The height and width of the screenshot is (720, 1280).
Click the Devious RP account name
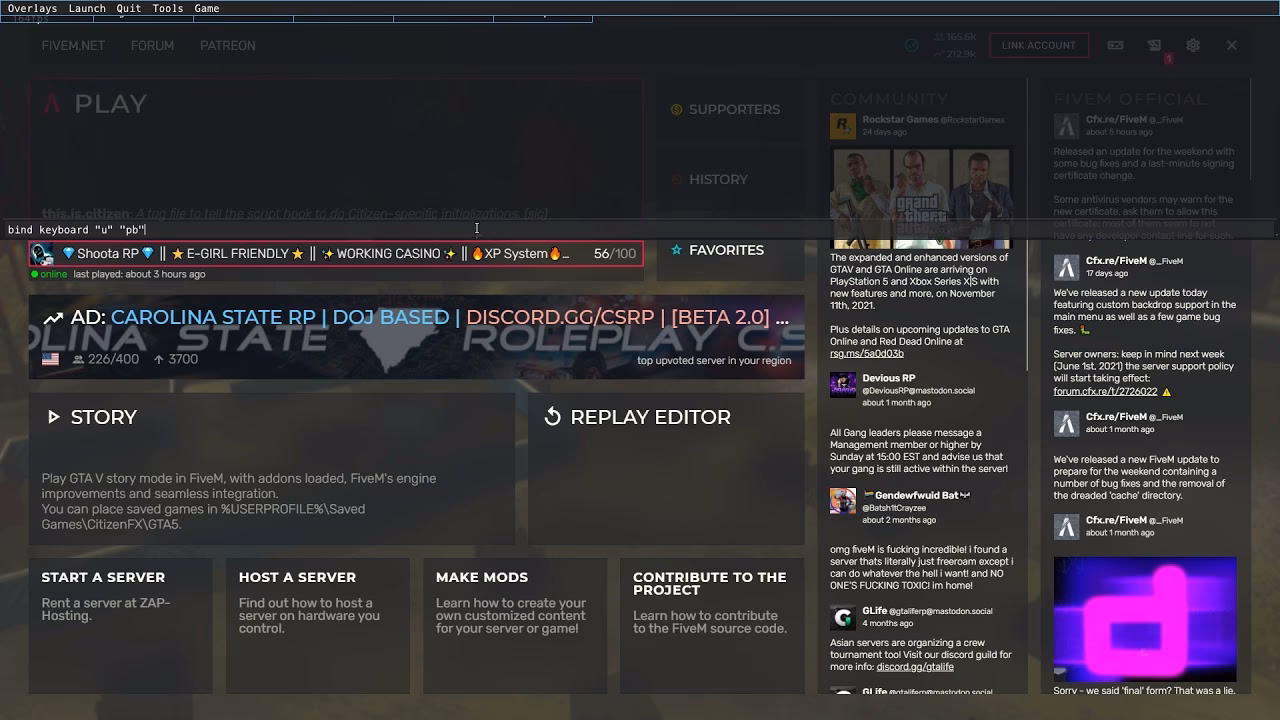[888, 378]
